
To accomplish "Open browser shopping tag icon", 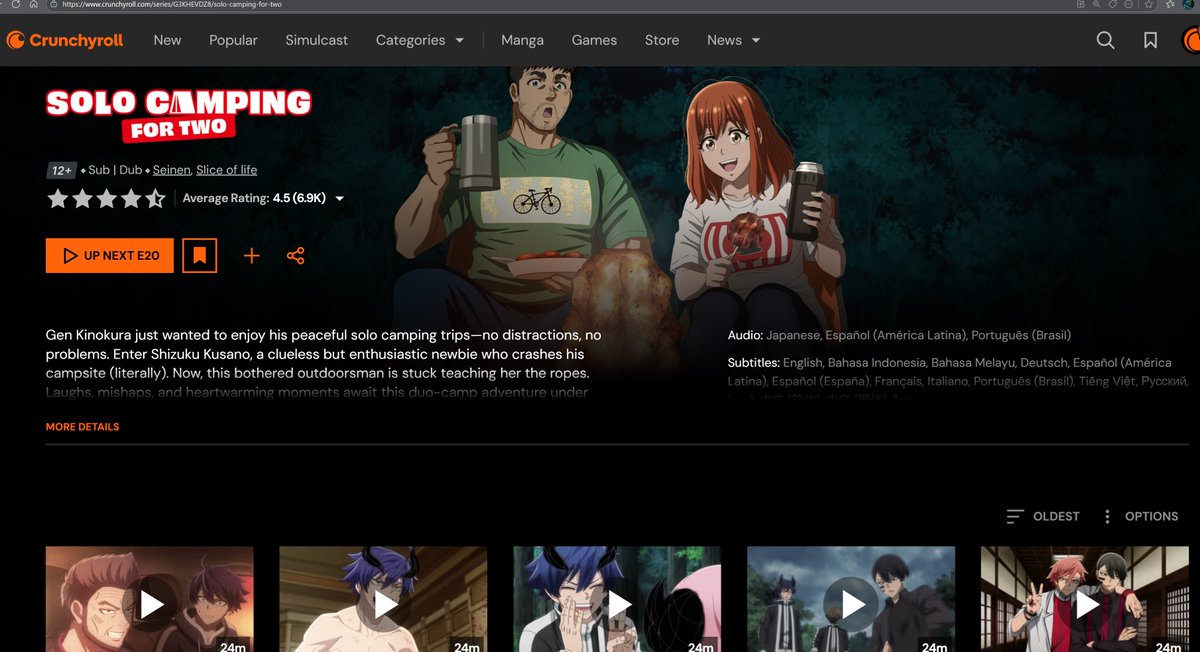I will pyautogui.click(x=1113, y=5).
